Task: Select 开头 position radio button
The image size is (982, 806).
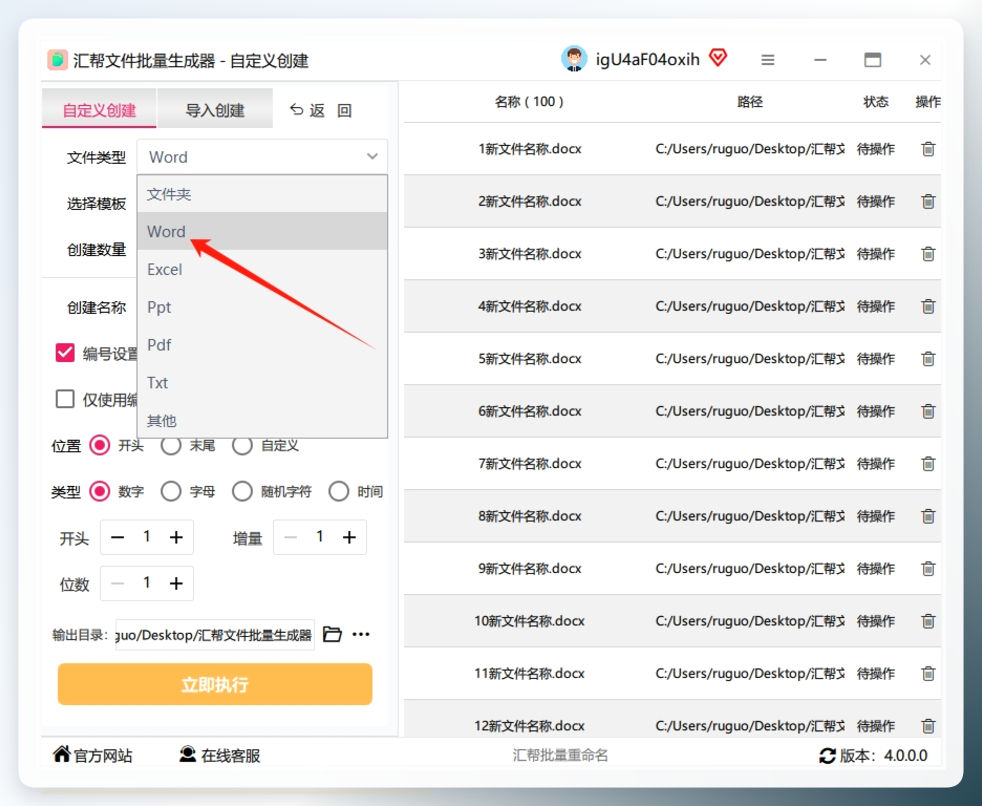Action: (x=100, y=445)
